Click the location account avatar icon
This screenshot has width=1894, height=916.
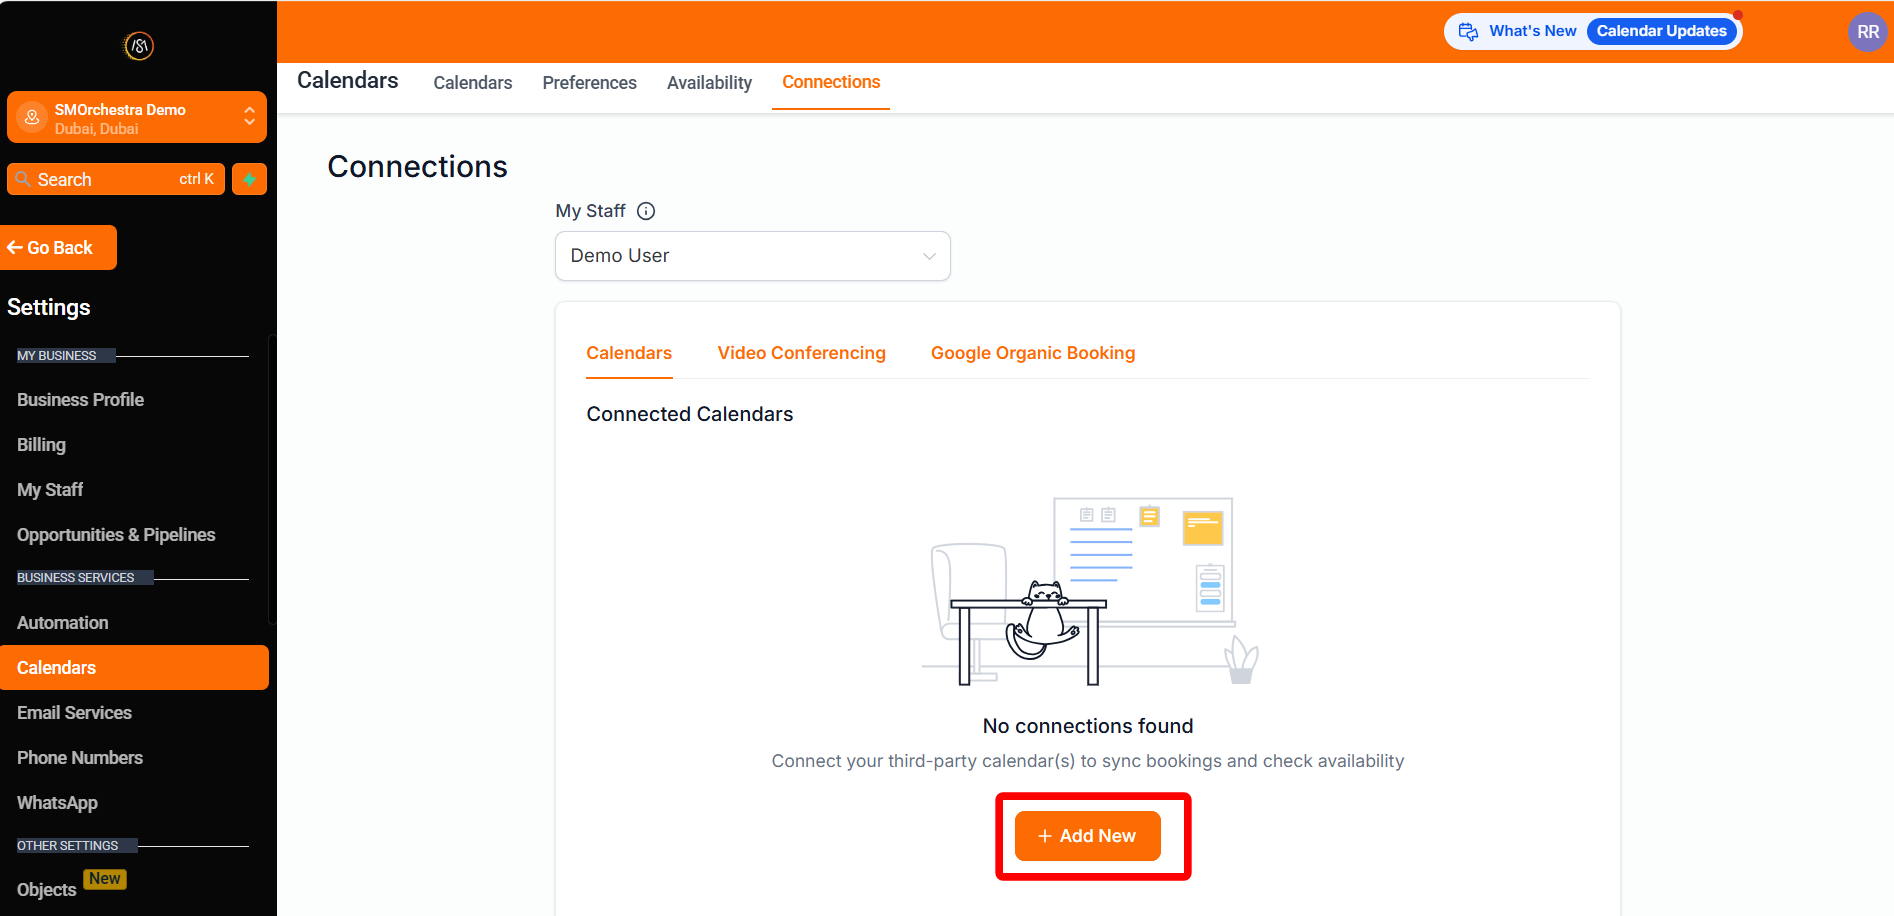(32, 117)
